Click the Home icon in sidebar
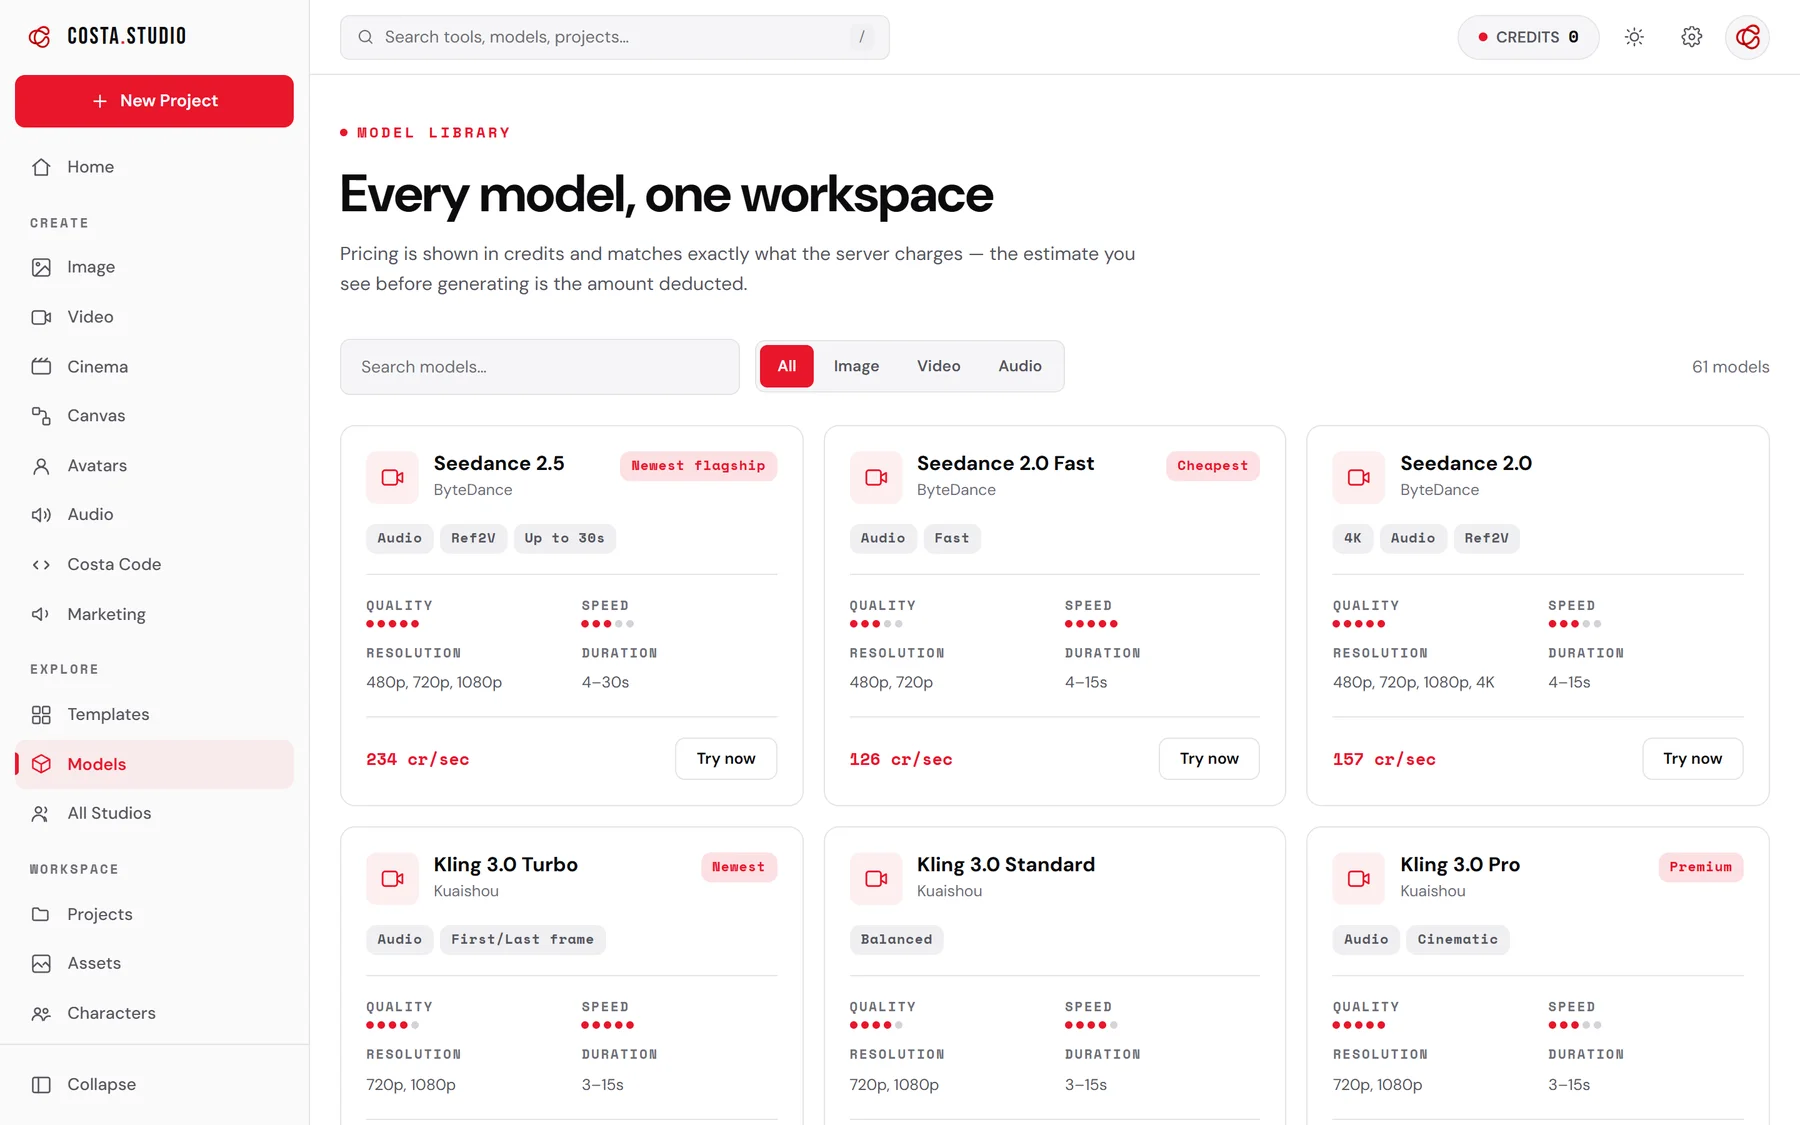 coord(41,167)
